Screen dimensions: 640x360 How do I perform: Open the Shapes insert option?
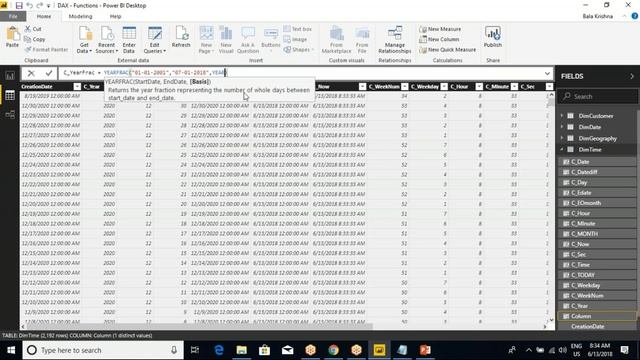coord(298,49)
